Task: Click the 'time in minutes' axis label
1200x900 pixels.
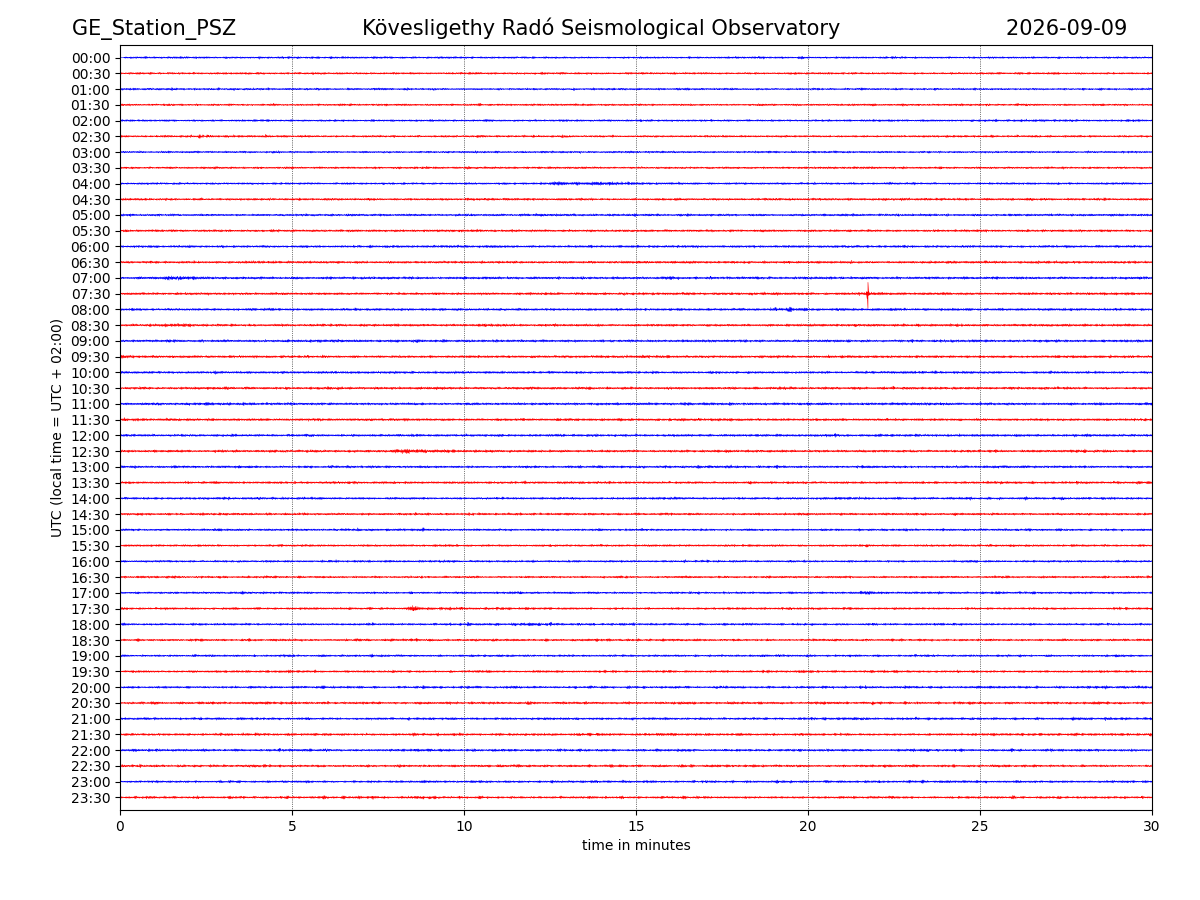Action: 636,846
